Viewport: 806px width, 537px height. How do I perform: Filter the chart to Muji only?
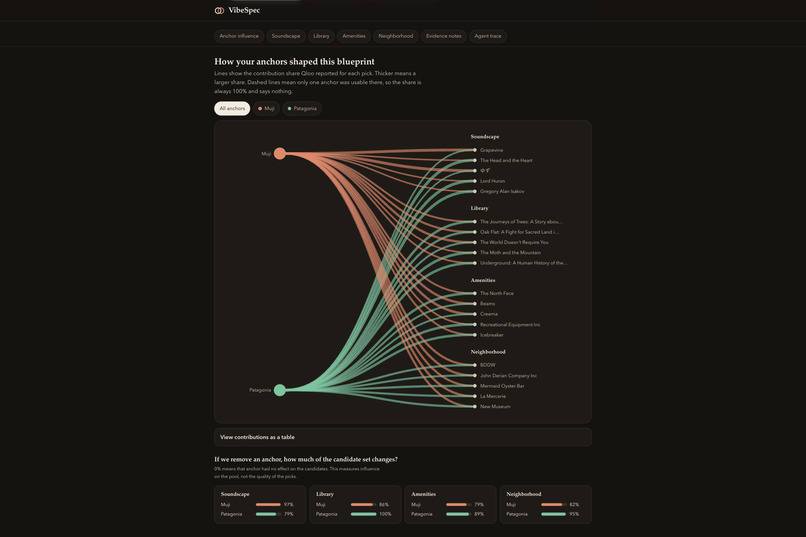[266, 108]
